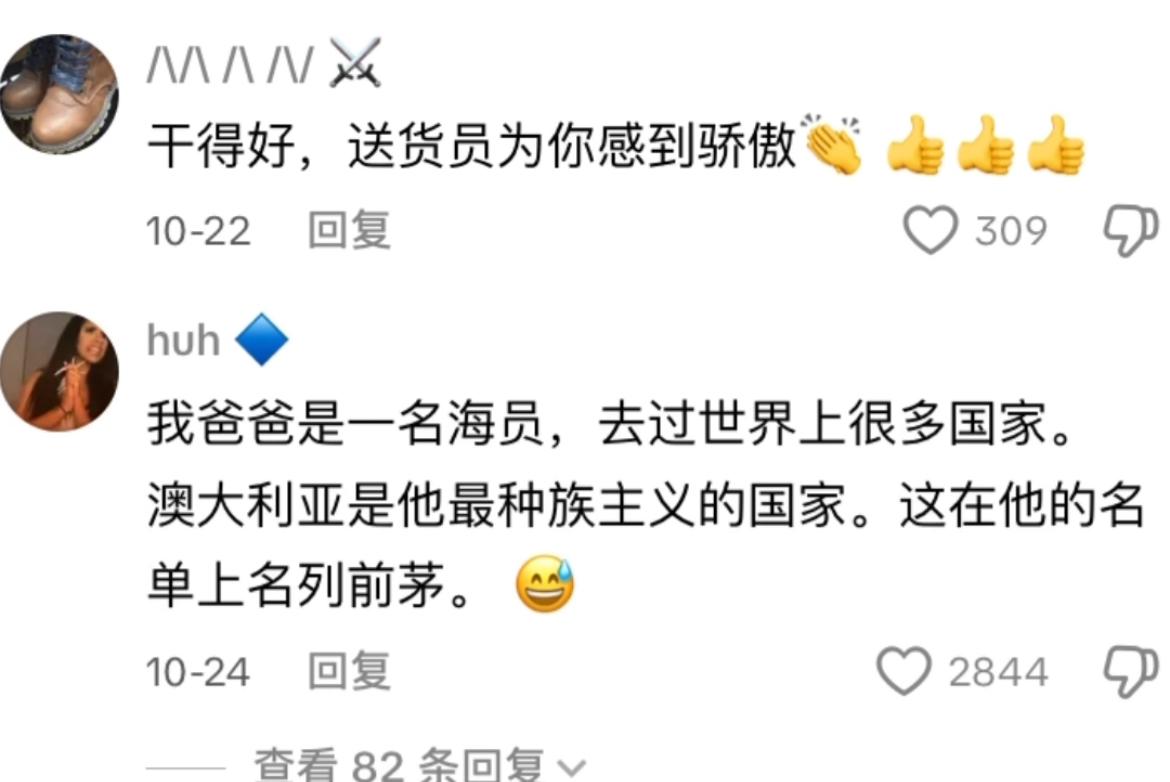Select the comment text 我爸爸是一名海员
Screen dimensions: 1170x782
[345, 423]
